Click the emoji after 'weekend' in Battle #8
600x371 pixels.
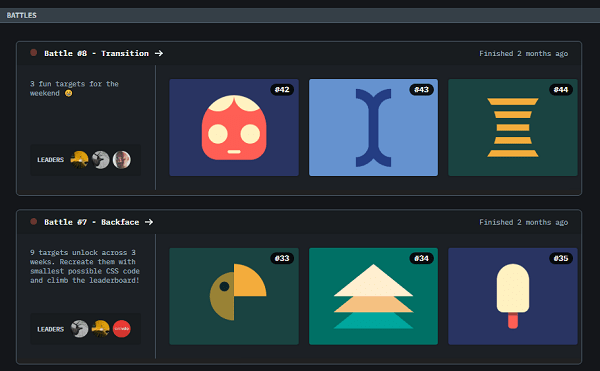pyautogui.click(x=68, y=93)
